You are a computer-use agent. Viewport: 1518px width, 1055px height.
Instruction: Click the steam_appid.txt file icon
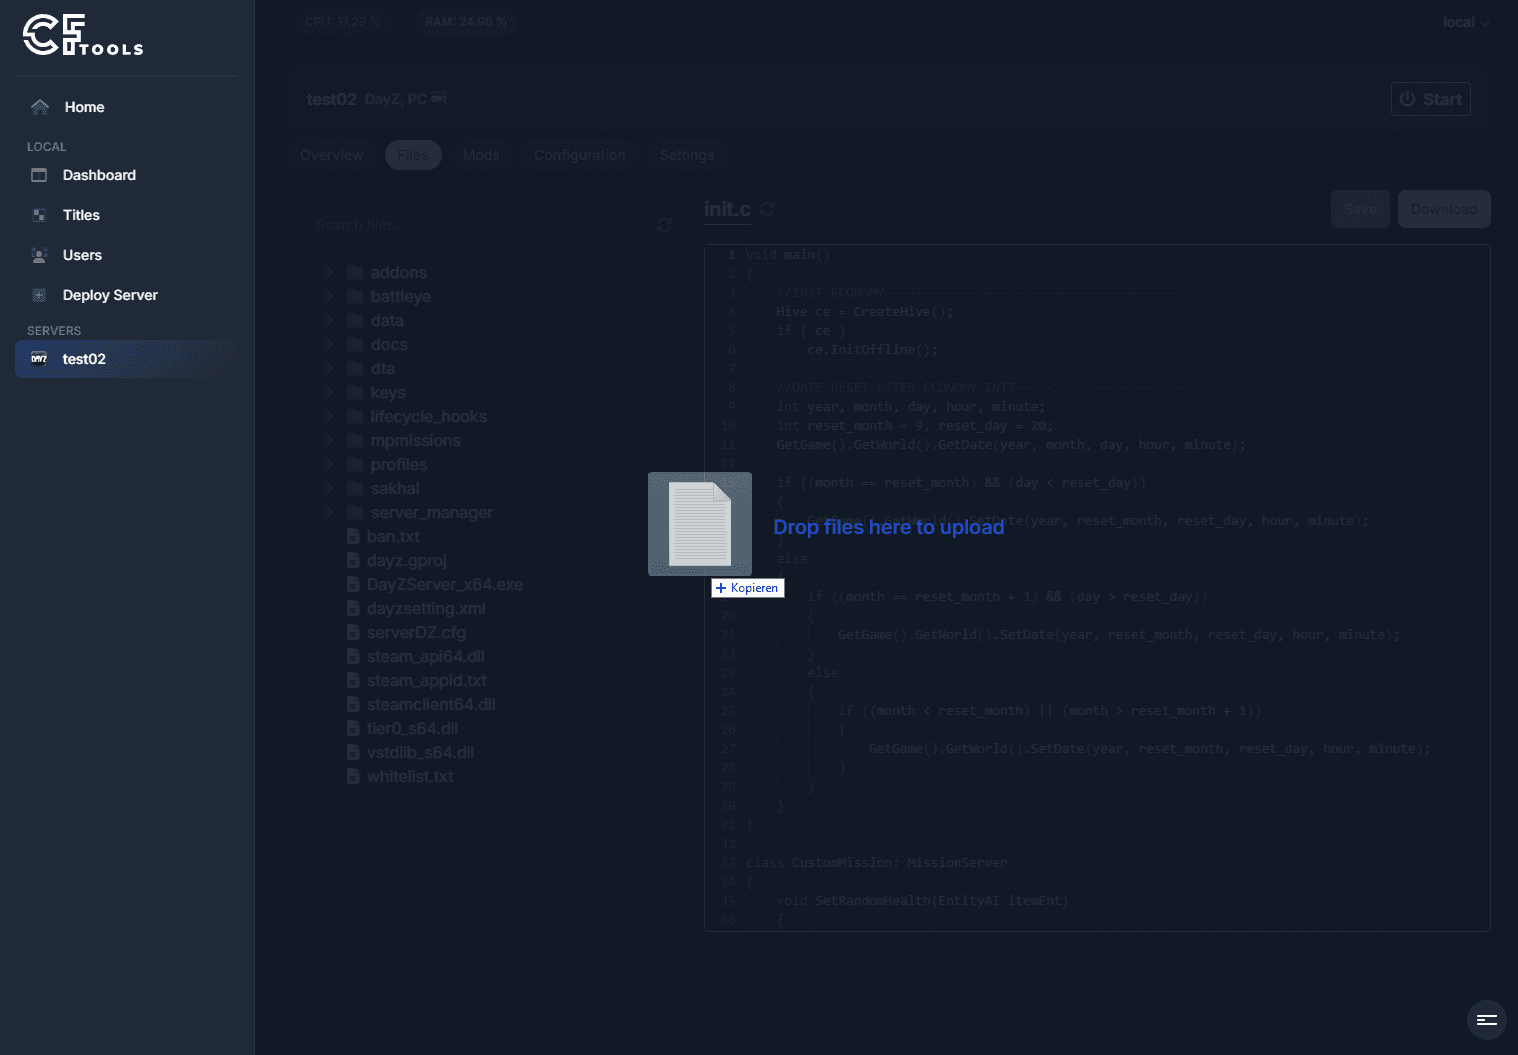[353, 680]
